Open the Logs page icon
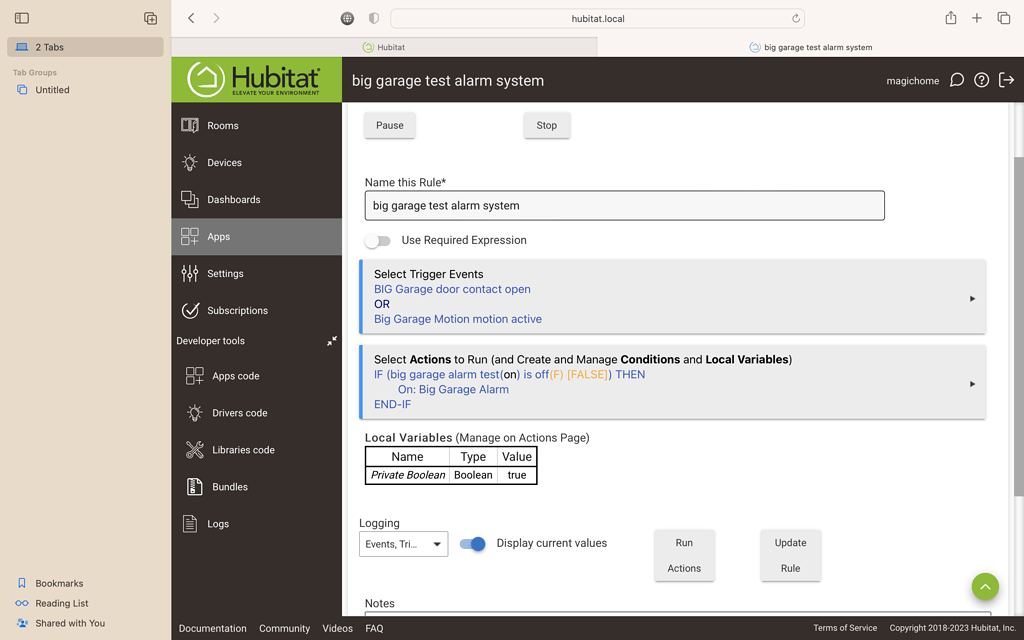 click(190, 523)
